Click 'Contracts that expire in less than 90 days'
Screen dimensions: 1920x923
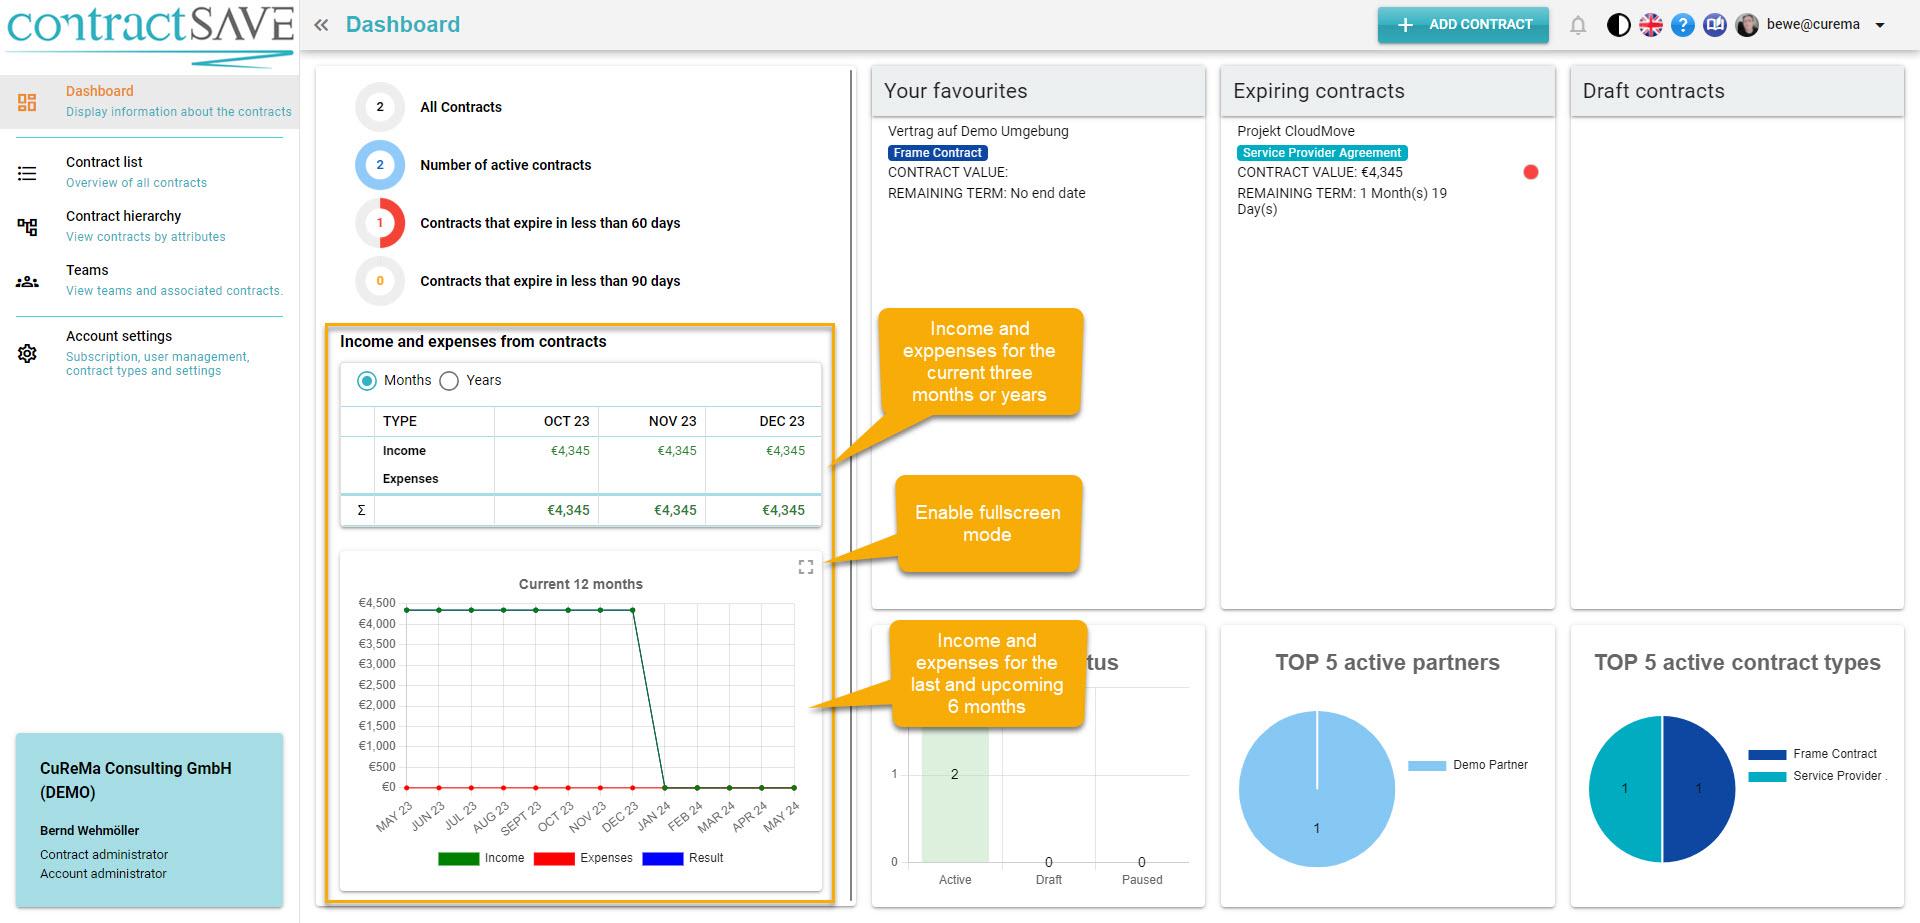(x=550, y=281)
